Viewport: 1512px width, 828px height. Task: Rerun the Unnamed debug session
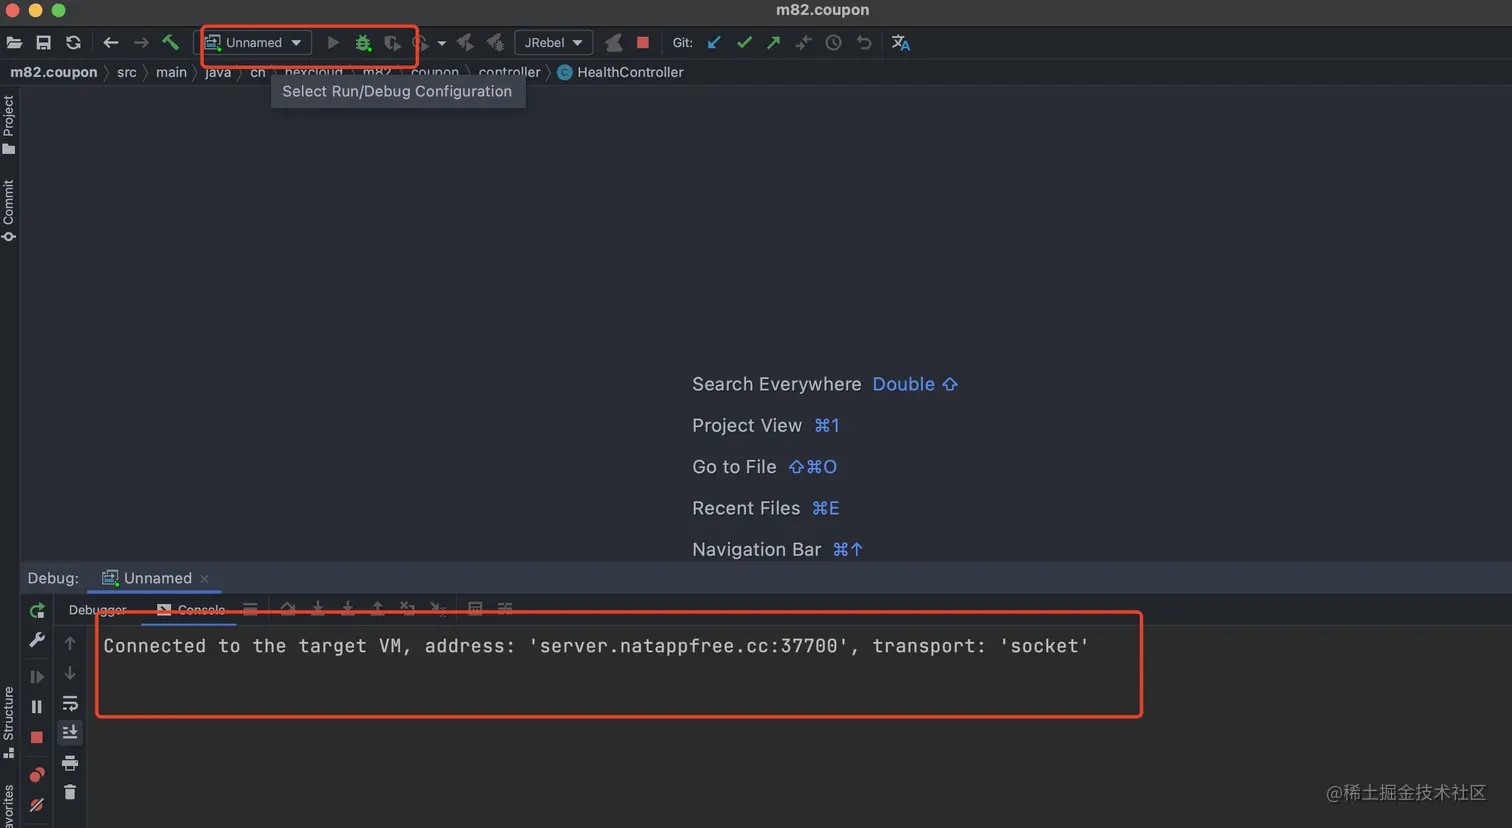[37, 610]
